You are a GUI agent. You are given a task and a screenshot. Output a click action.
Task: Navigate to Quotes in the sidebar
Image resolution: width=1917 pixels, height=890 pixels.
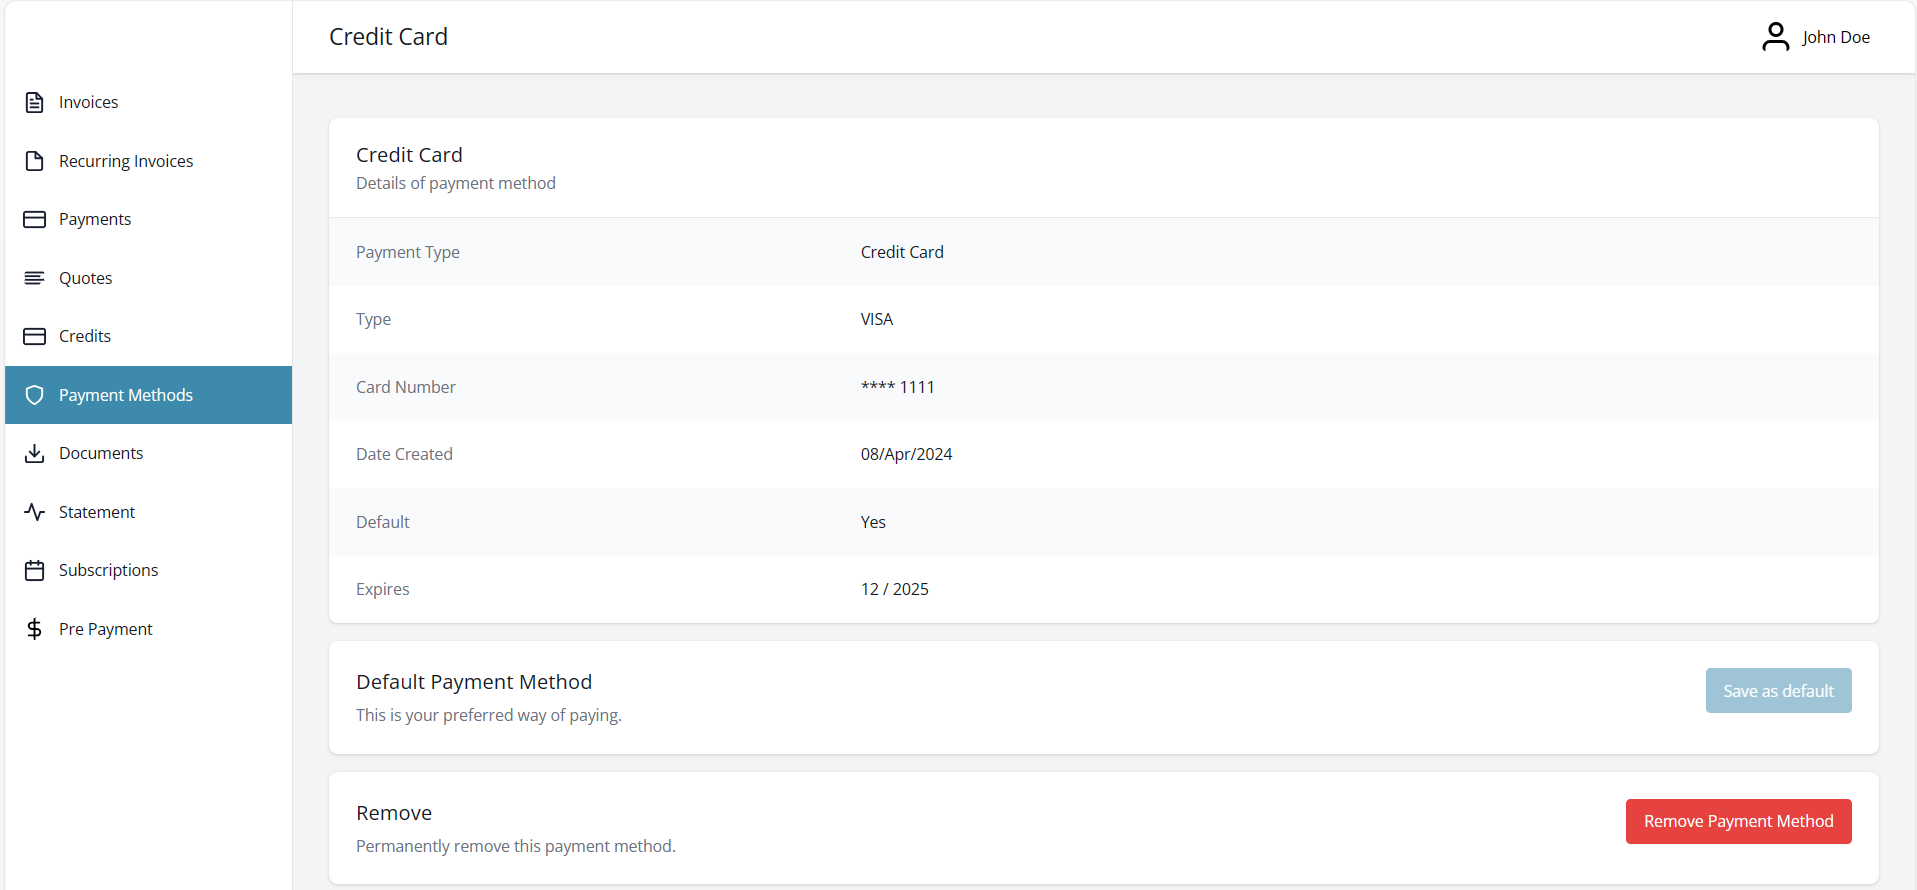(85, 277)
